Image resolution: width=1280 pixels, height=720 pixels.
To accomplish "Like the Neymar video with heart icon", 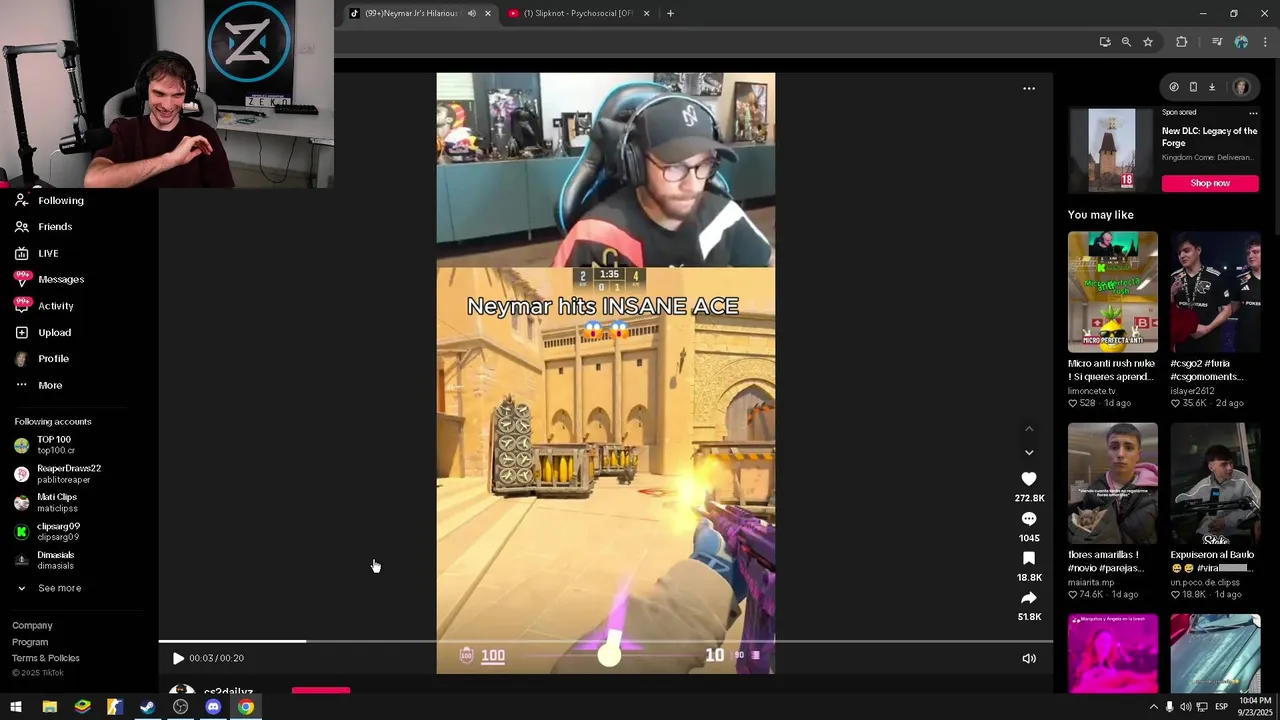I will (1029, 479).
